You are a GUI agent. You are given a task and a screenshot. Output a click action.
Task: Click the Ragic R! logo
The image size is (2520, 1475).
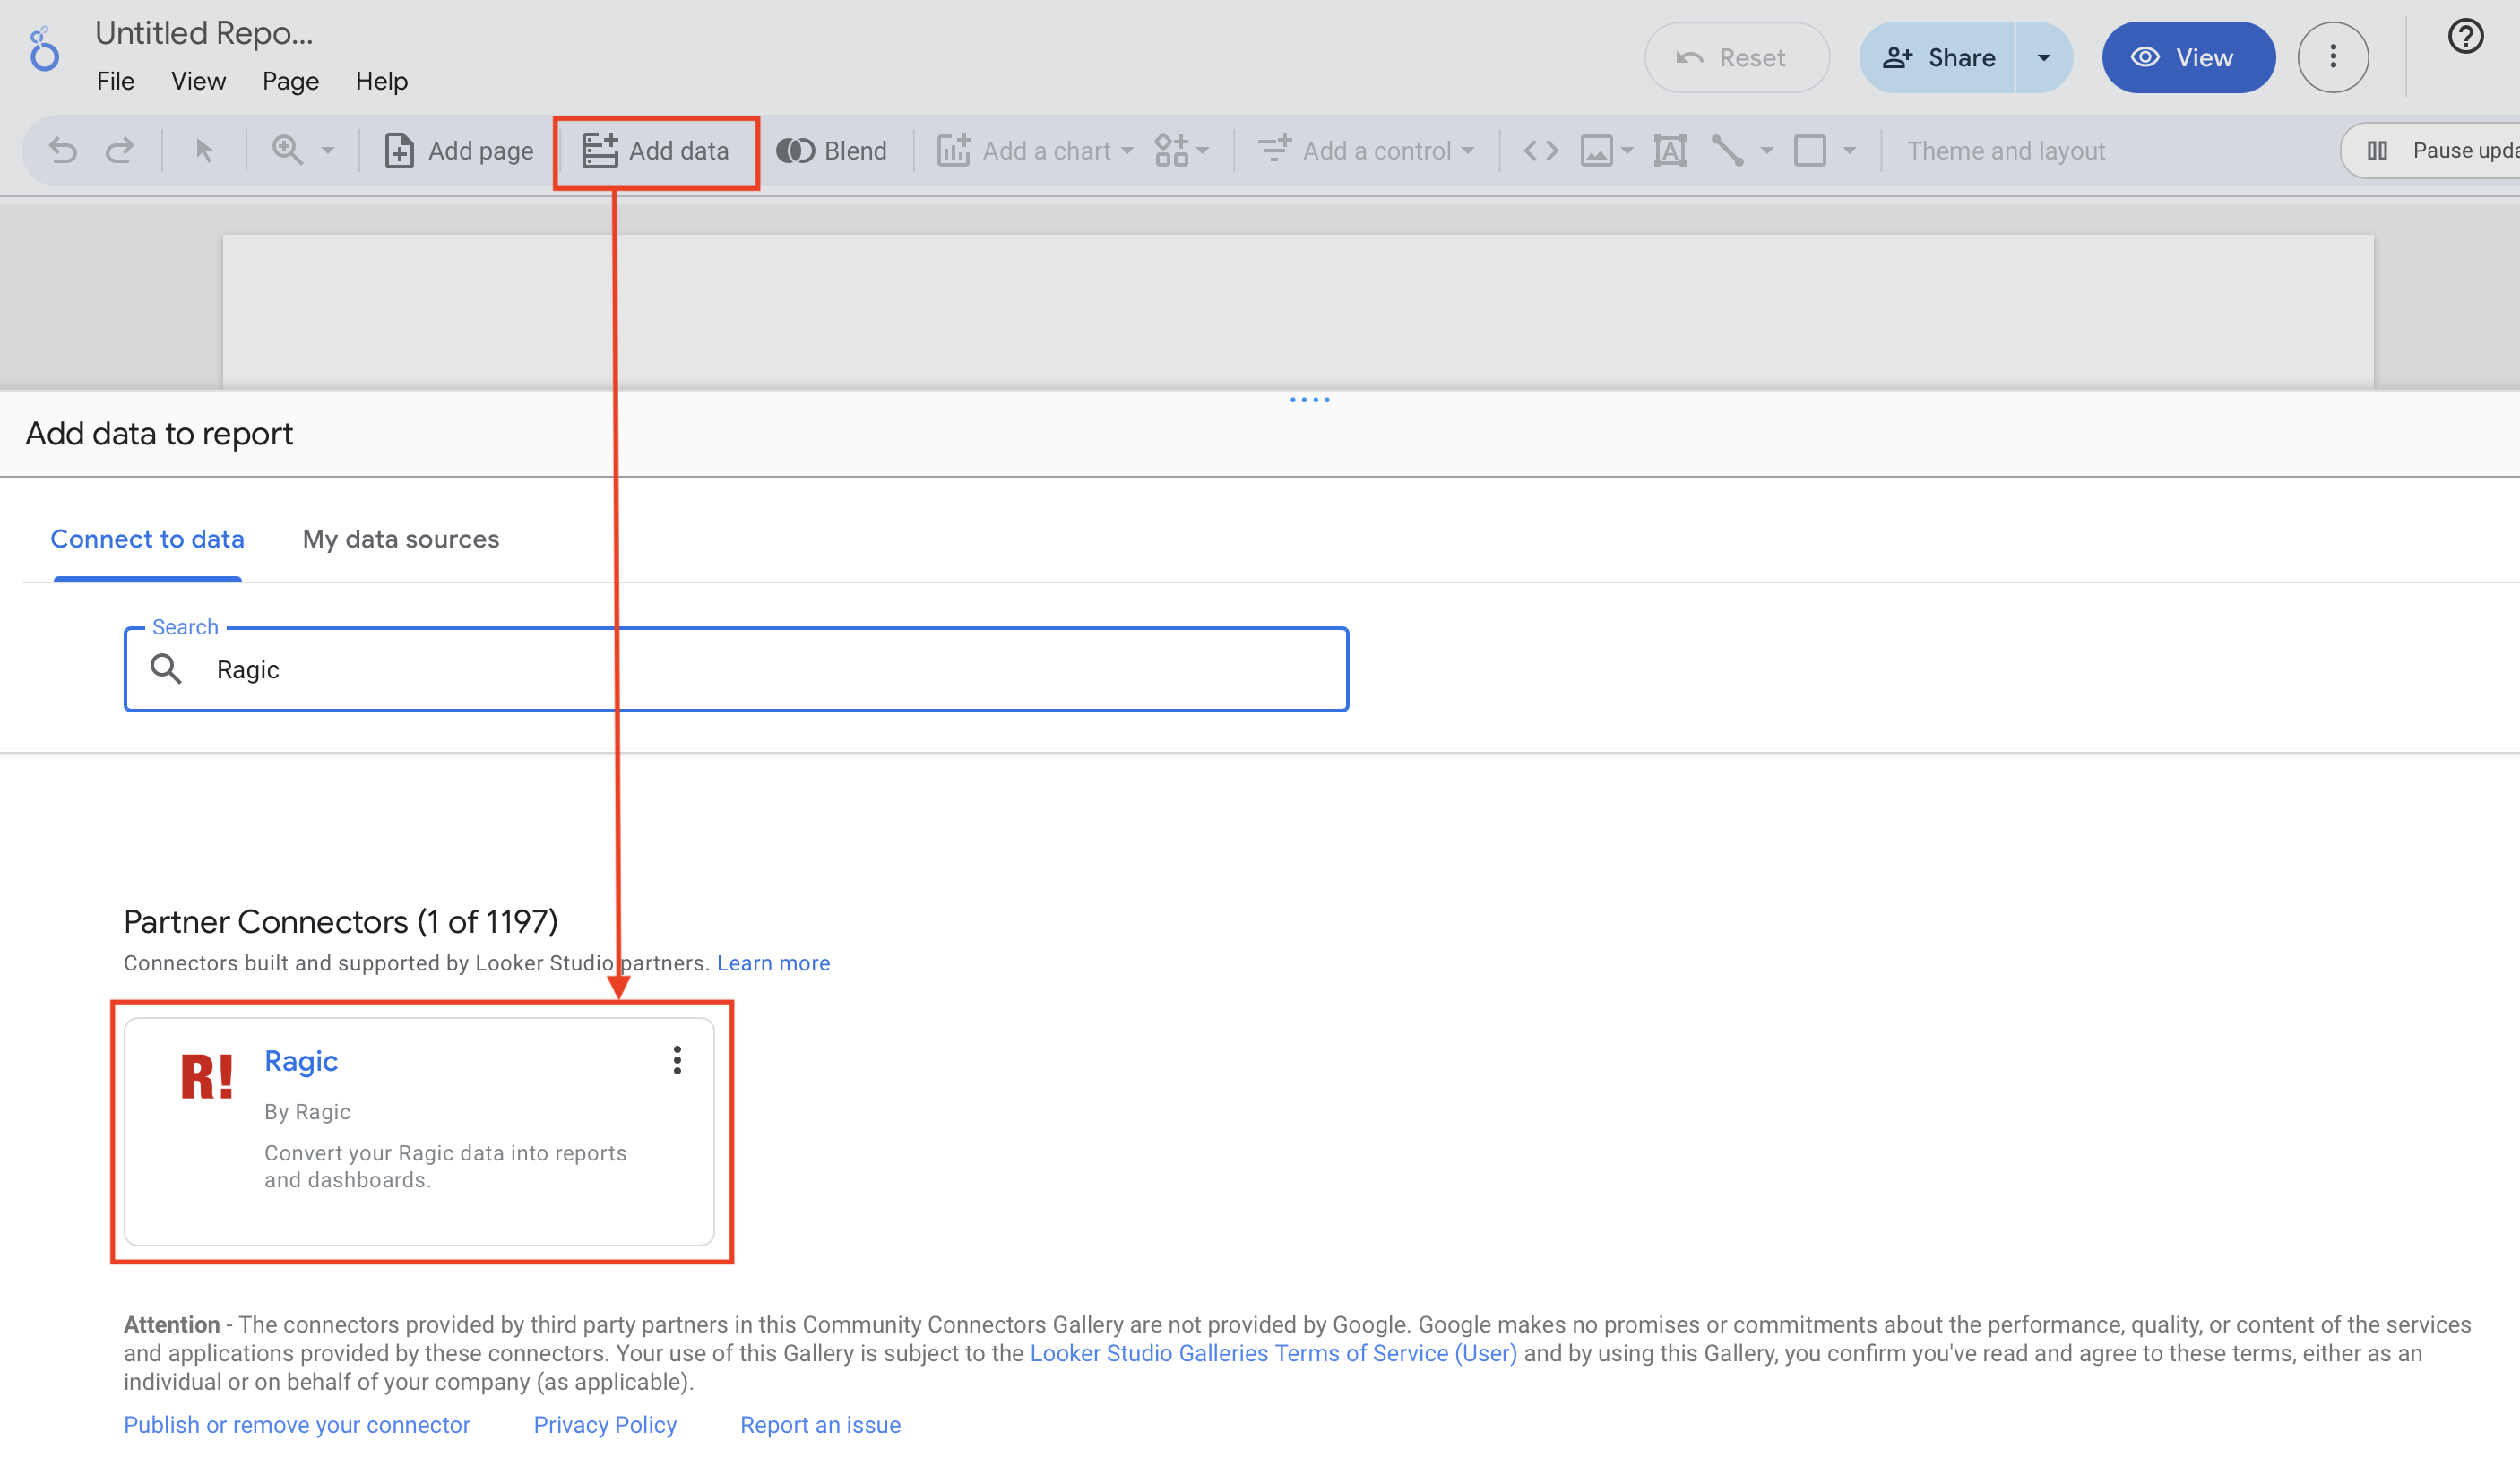coord(207,1076)
